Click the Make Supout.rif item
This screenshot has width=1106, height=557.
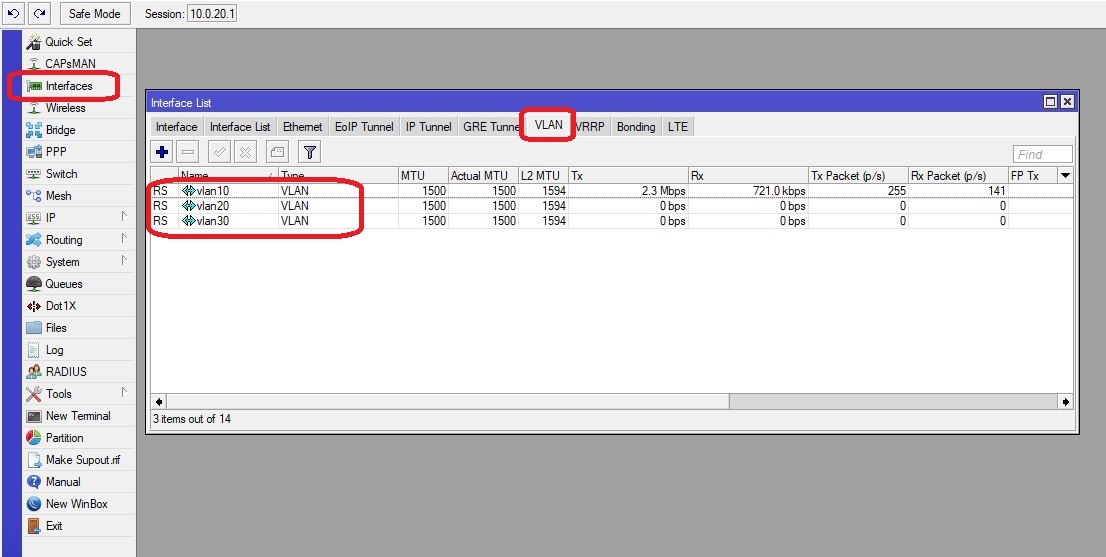(82, 460)
